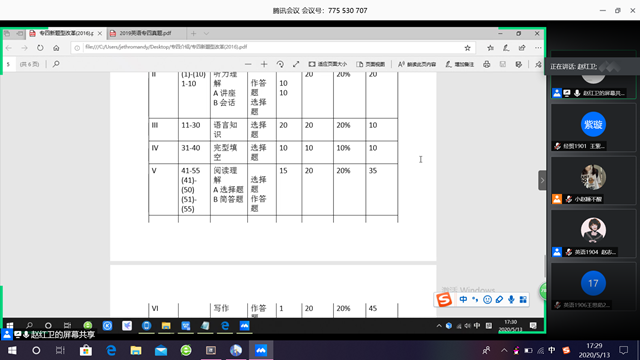Open File Explorer on the local taskbar

(136, 350)
